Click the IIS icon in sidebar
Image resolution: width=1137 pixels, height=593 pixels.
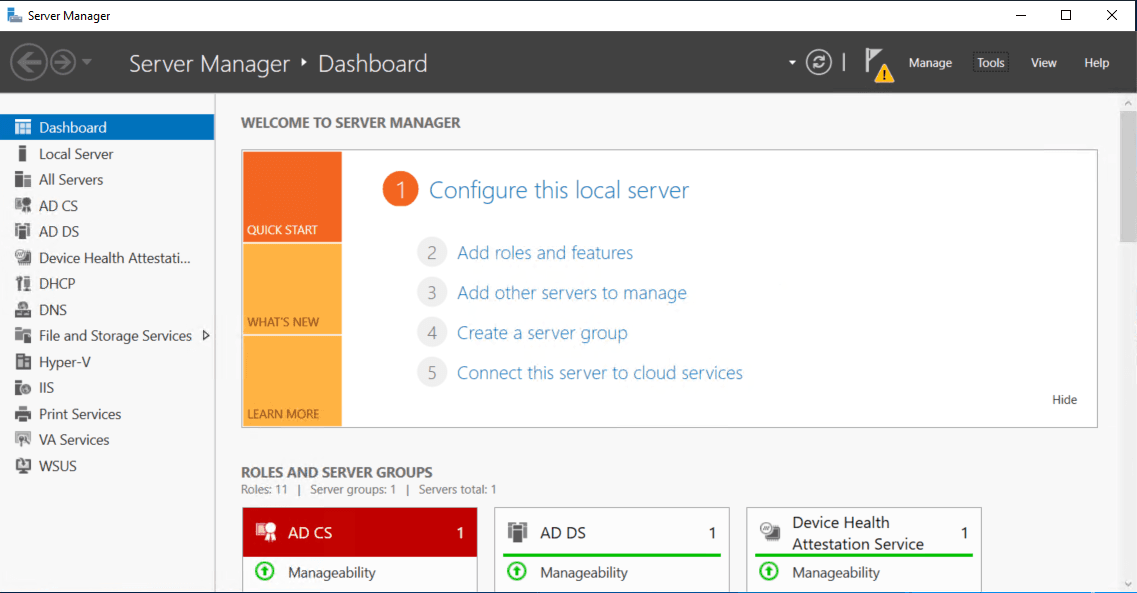[23, 388]
